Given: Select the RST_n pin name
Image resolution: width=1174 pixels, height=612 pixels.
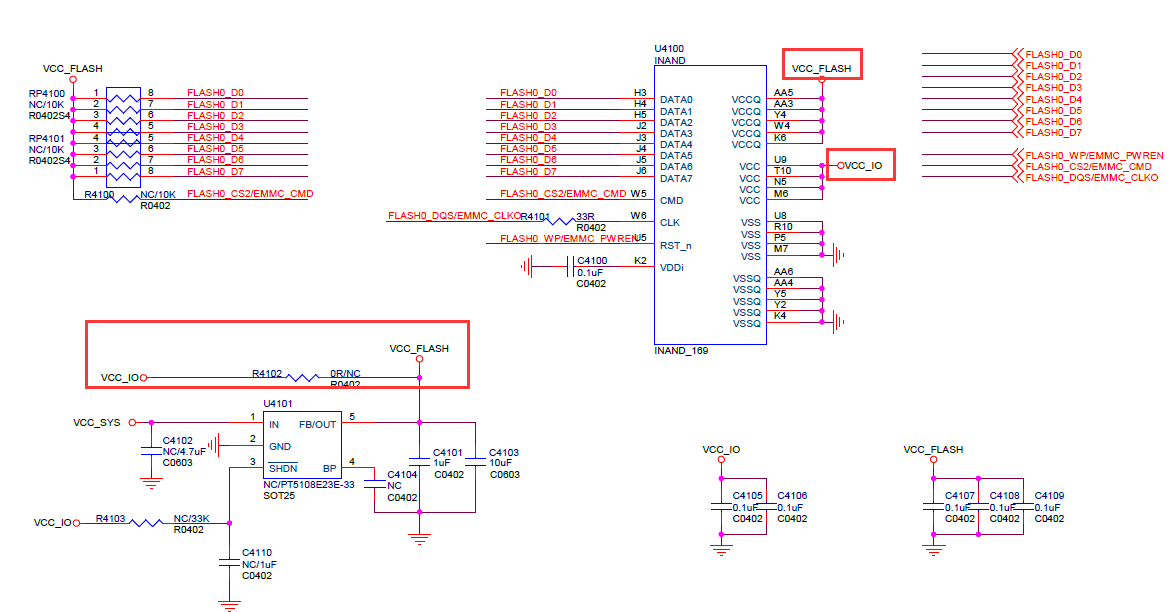Looking at the screenshot, I should [675, 246].
